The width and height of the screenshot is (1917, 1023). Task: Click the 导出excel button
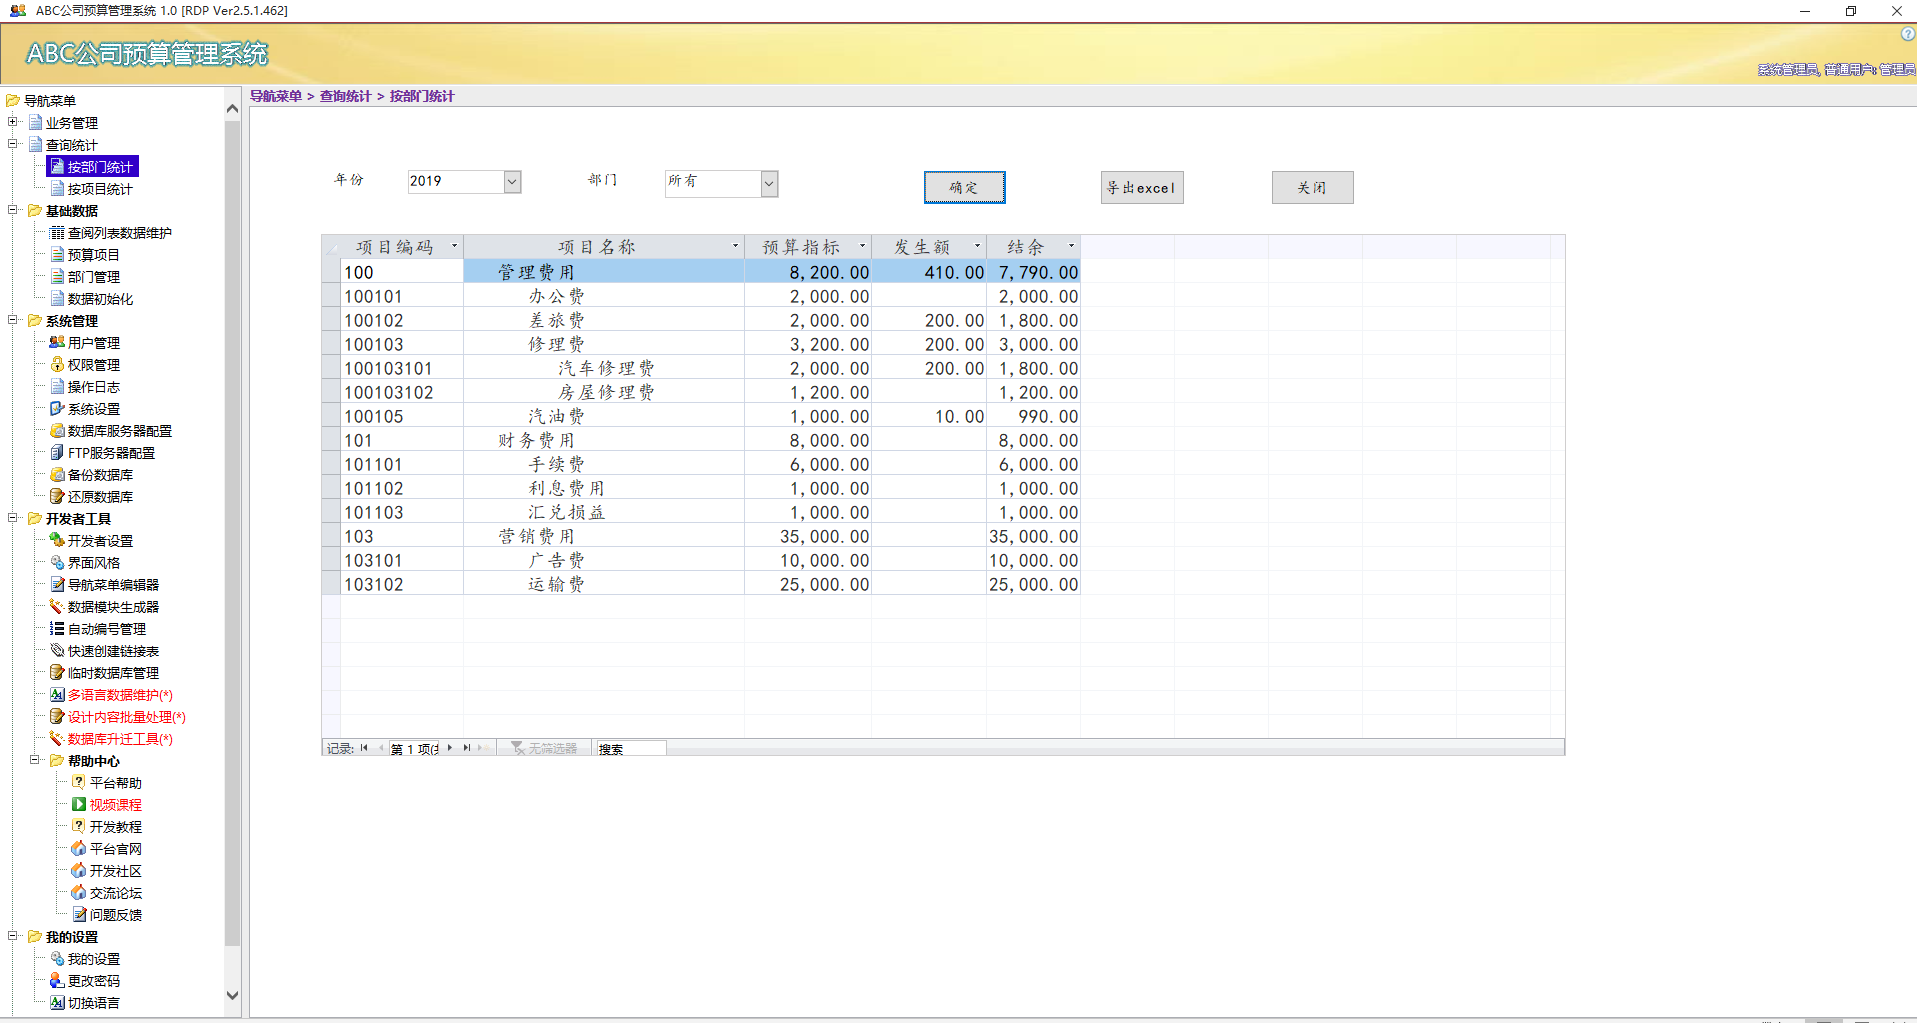click(1142, 187)
